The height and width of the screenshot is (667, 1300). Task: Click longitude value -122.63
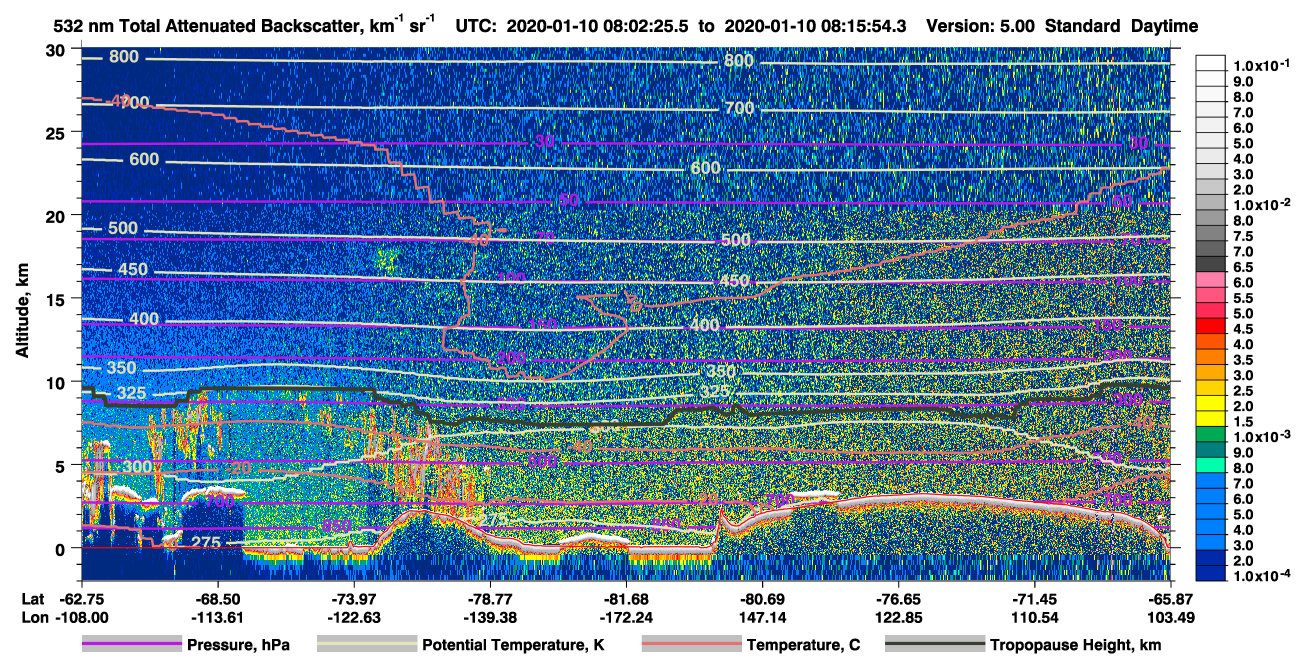[354, 617]
